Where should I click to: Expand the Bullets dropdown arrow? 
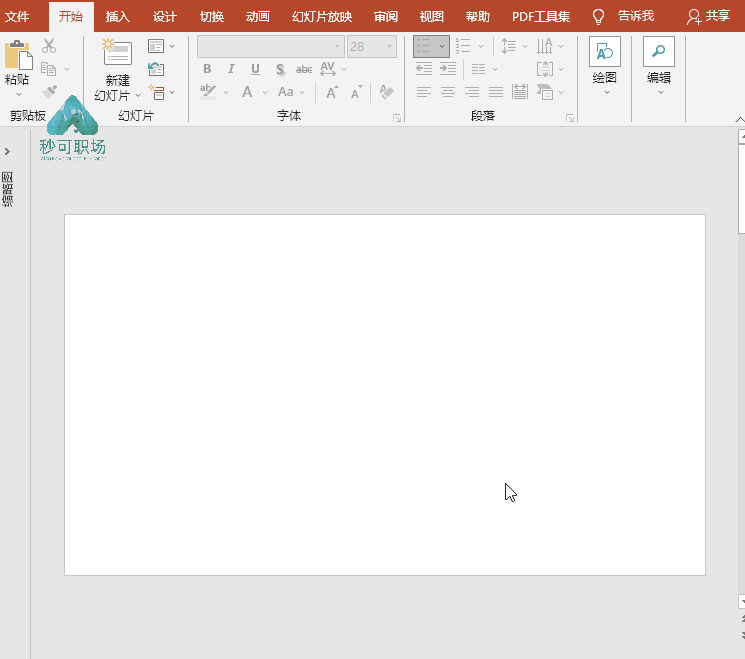[442, 47]
